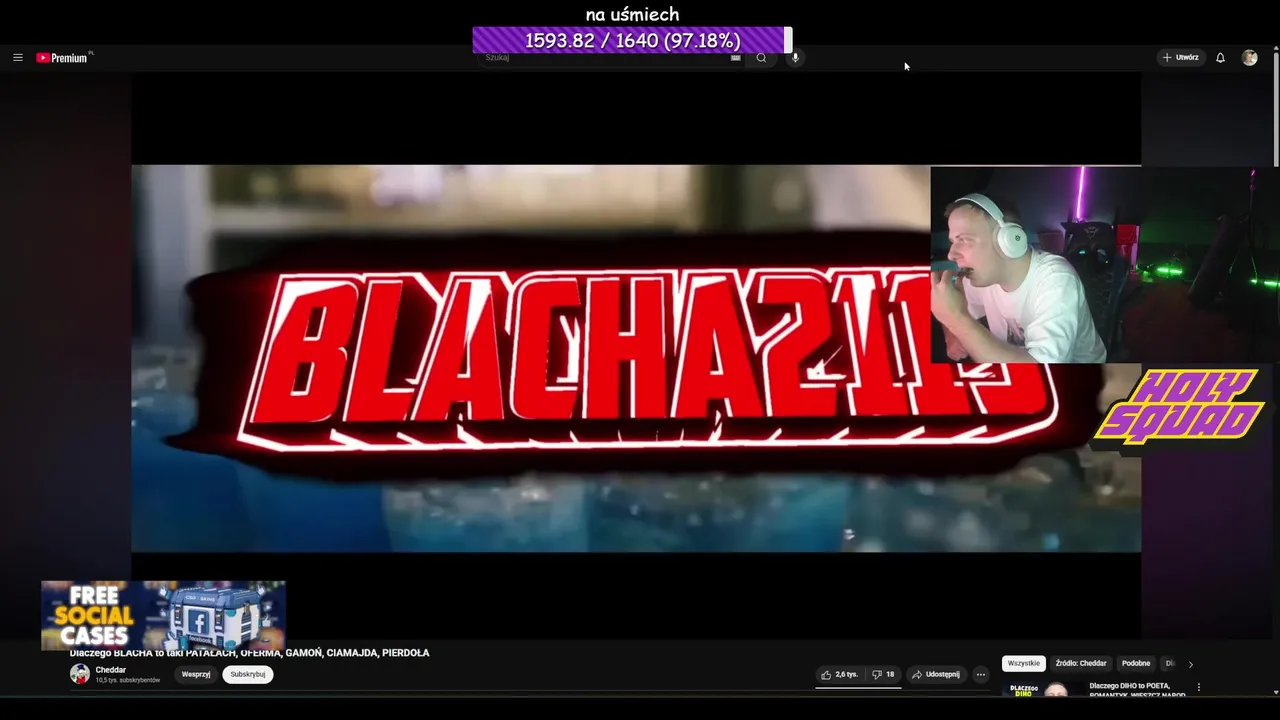Open the account avatar menu
The height and width of the screenshot is (720, 1280).
pyautogui.click(x=1249, y=58)
